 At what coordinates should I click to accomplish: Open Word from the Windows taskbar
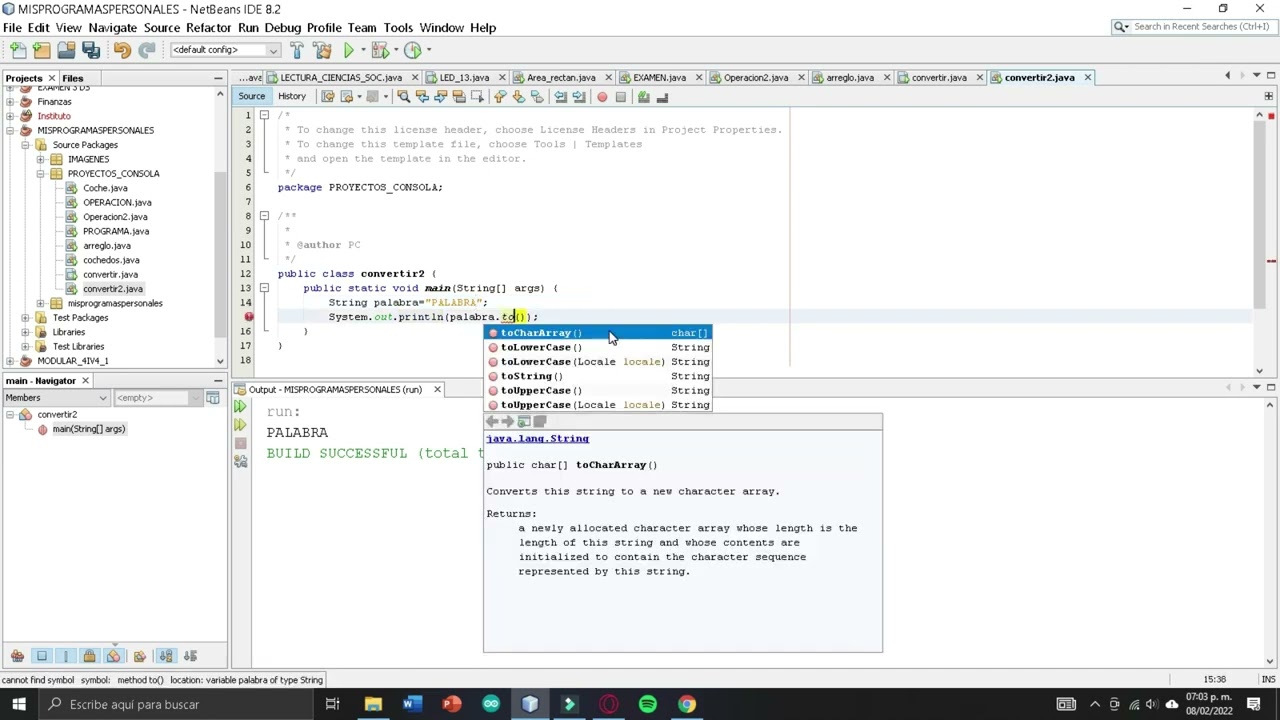(x=412, y=704)
